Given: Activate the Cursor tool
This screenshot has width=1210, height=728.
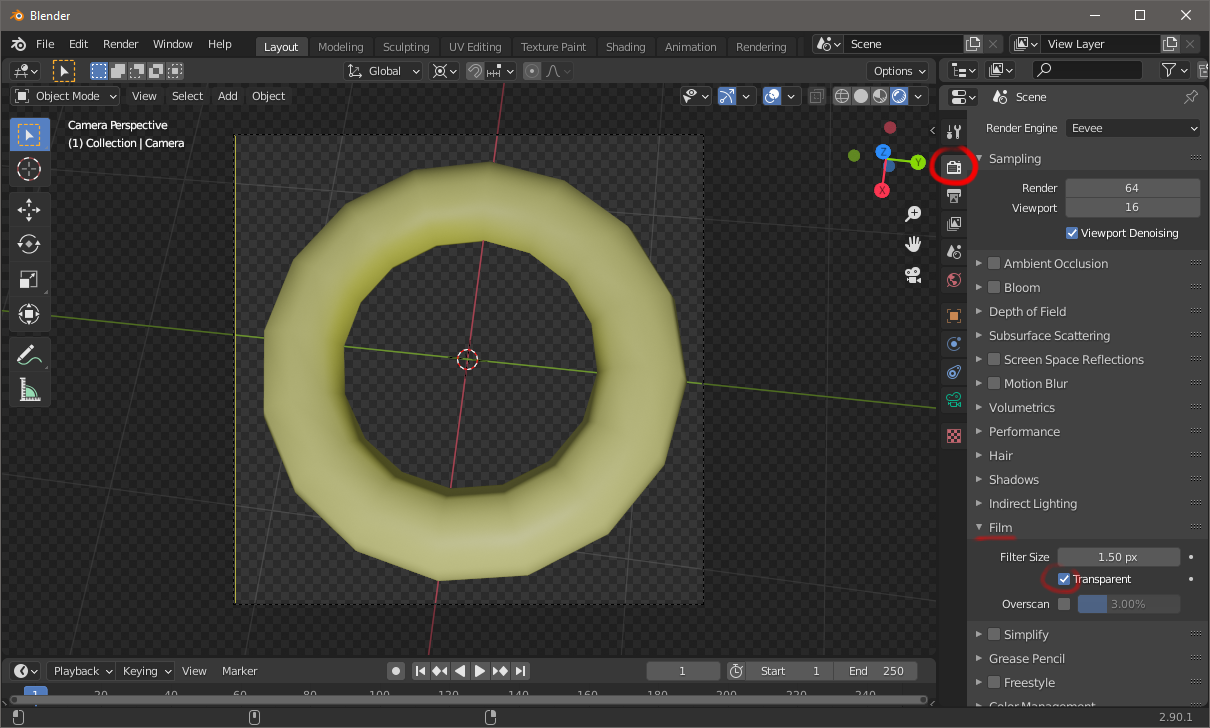Looking at the screenshot, I should (x=29, y=169).
